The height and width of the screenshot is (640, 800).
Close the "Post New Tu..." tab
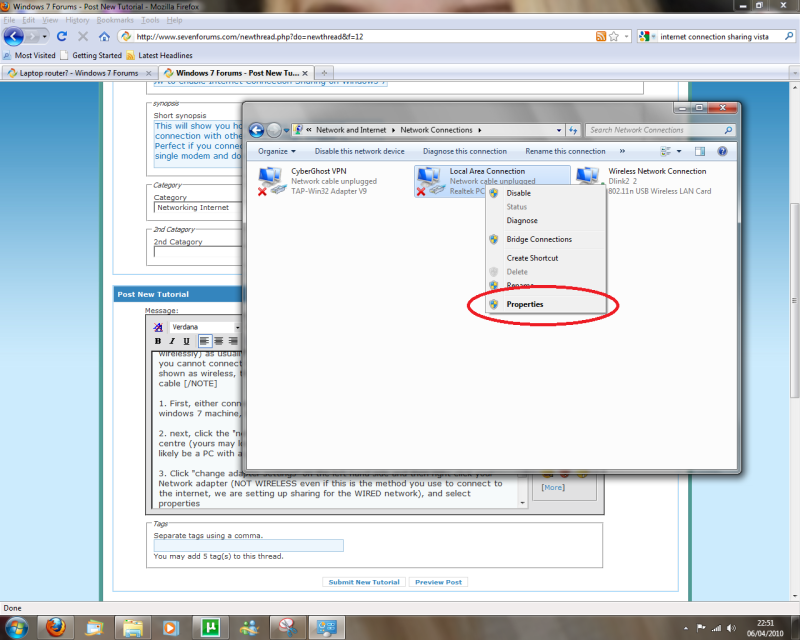click(305, 73)
